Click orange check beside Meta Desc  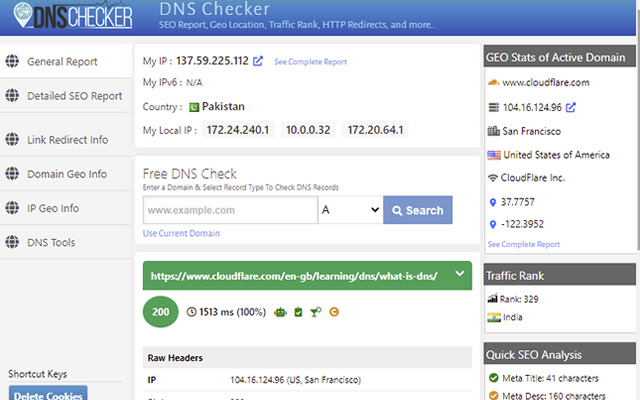[493, 395]
